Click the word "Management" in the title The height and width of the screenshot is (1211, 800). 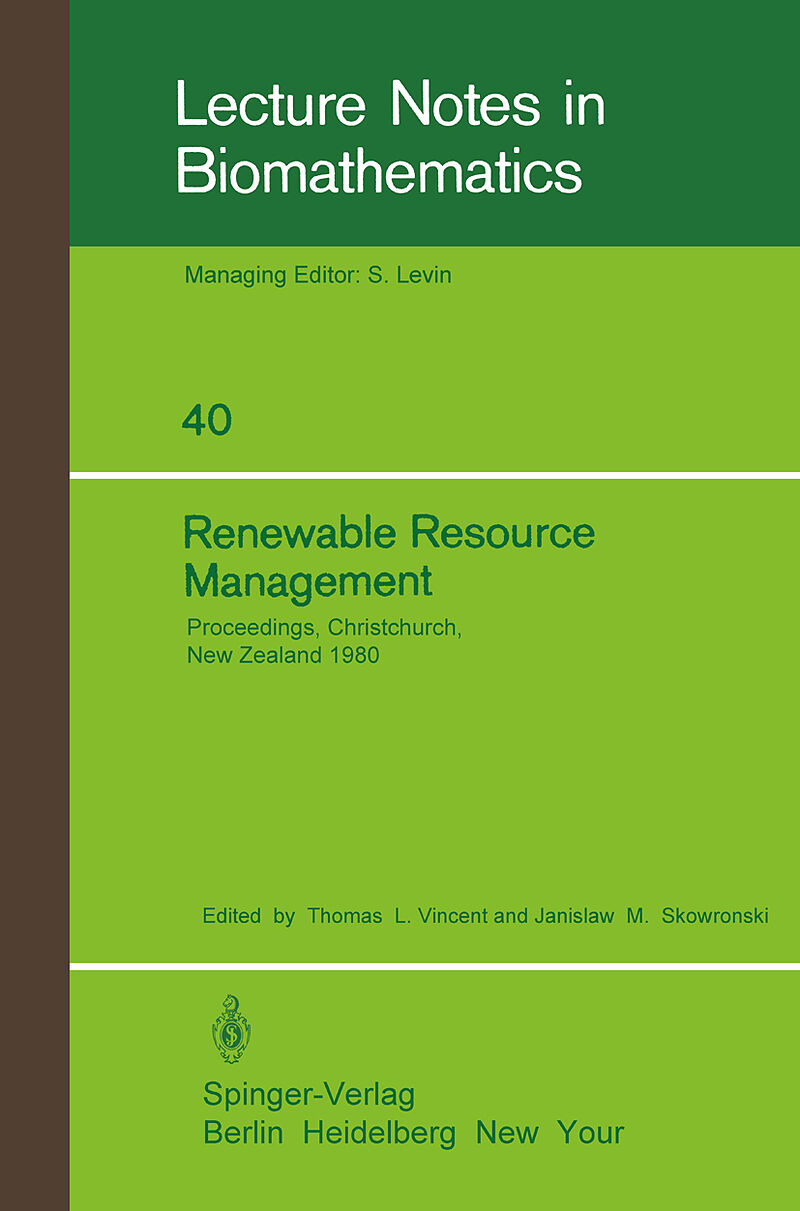308,581
